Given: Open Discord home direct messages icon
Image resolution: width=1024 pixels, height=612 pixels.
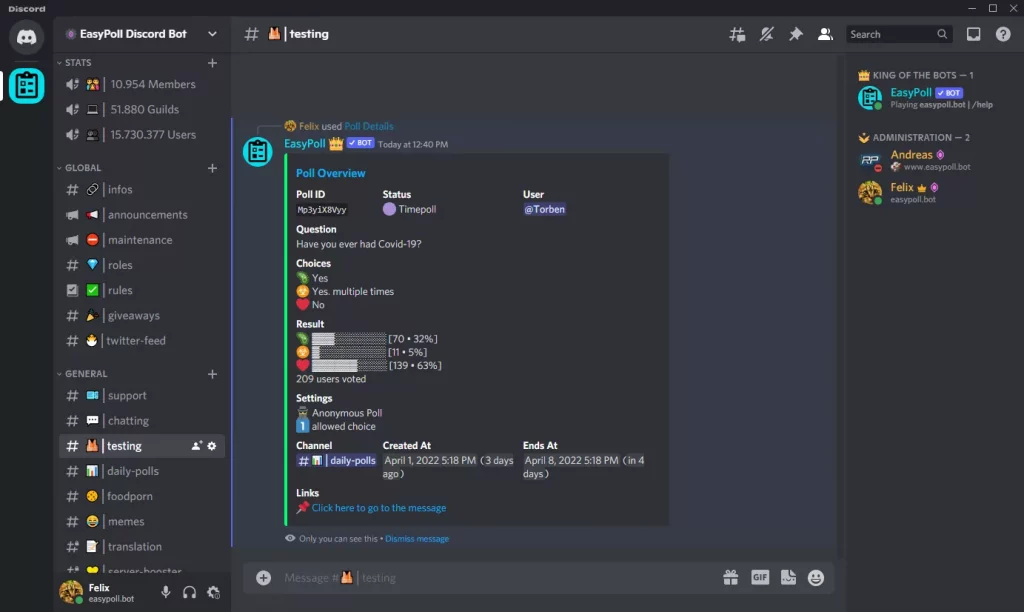Looking at the screenshot, I should [26, 37].
